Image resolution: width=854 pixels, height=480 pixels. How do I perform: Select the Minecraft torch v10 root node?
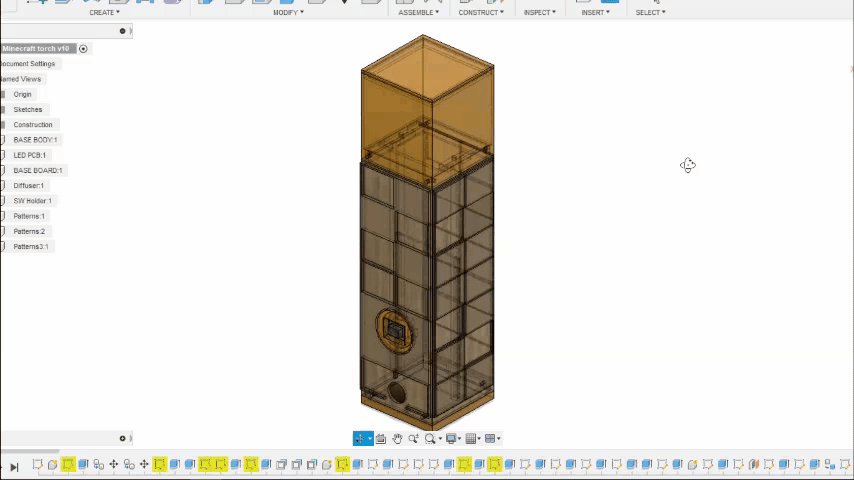tap(36, 49)
